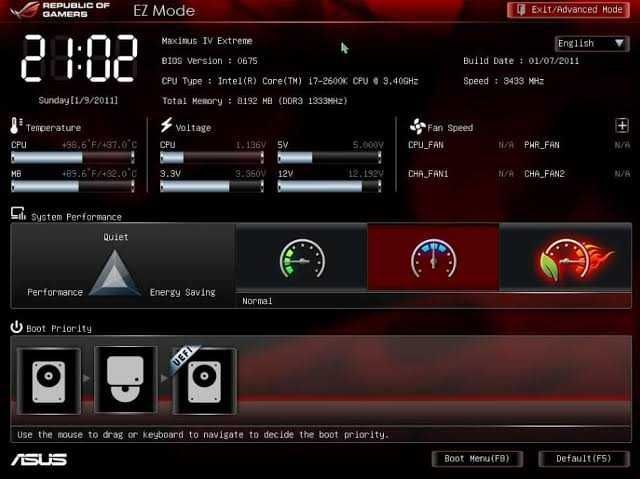Click the lightning bolt Voltage icon
The height and width of the screenshot is (479, 640).
(166, 125)
